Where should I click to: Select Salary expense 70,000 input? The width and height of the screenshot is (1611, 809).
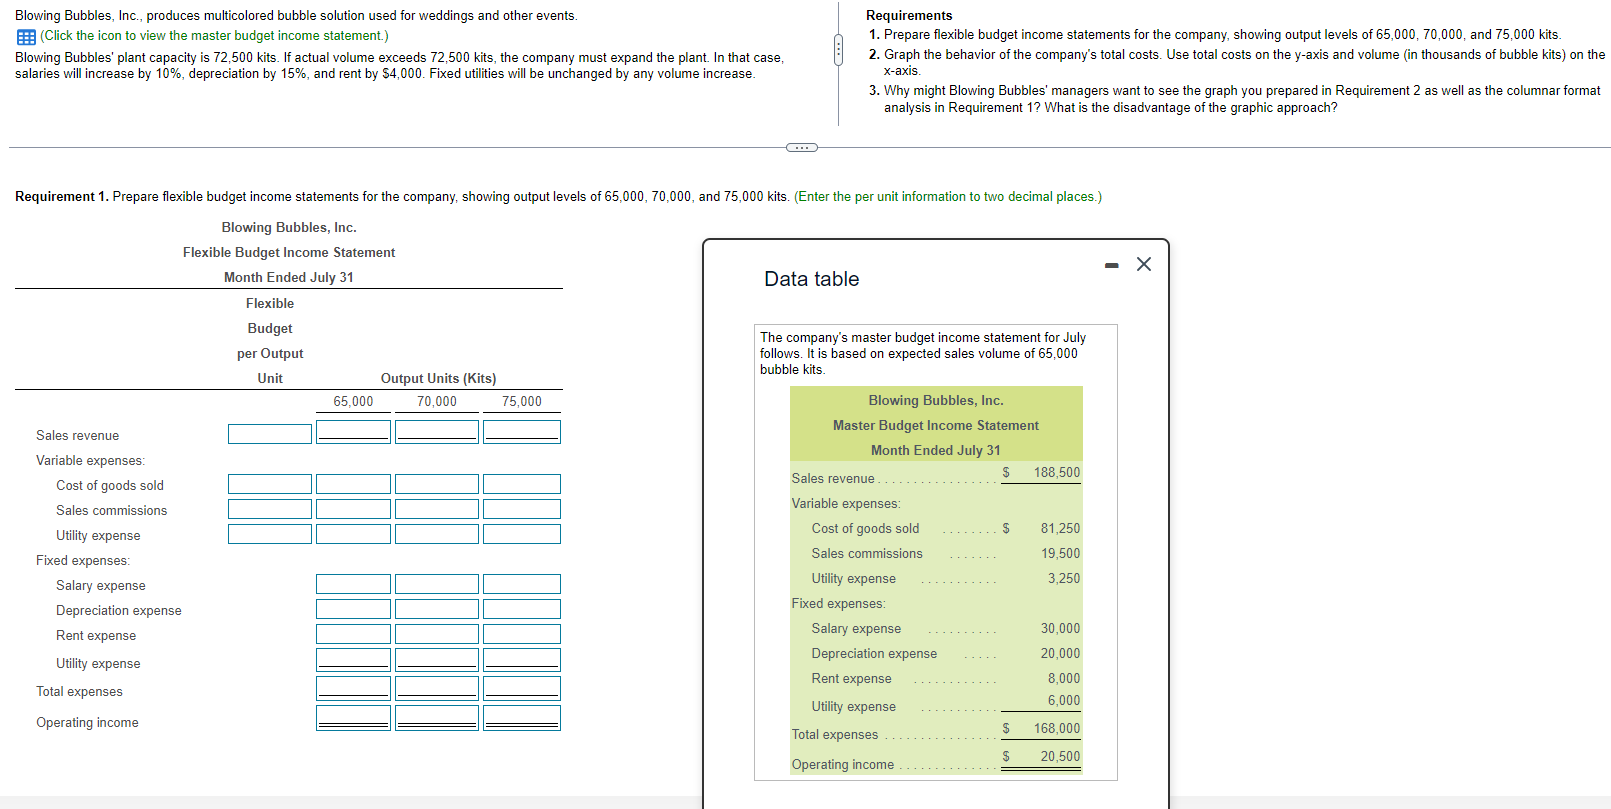pyautogui.click(x=437, y=584)
